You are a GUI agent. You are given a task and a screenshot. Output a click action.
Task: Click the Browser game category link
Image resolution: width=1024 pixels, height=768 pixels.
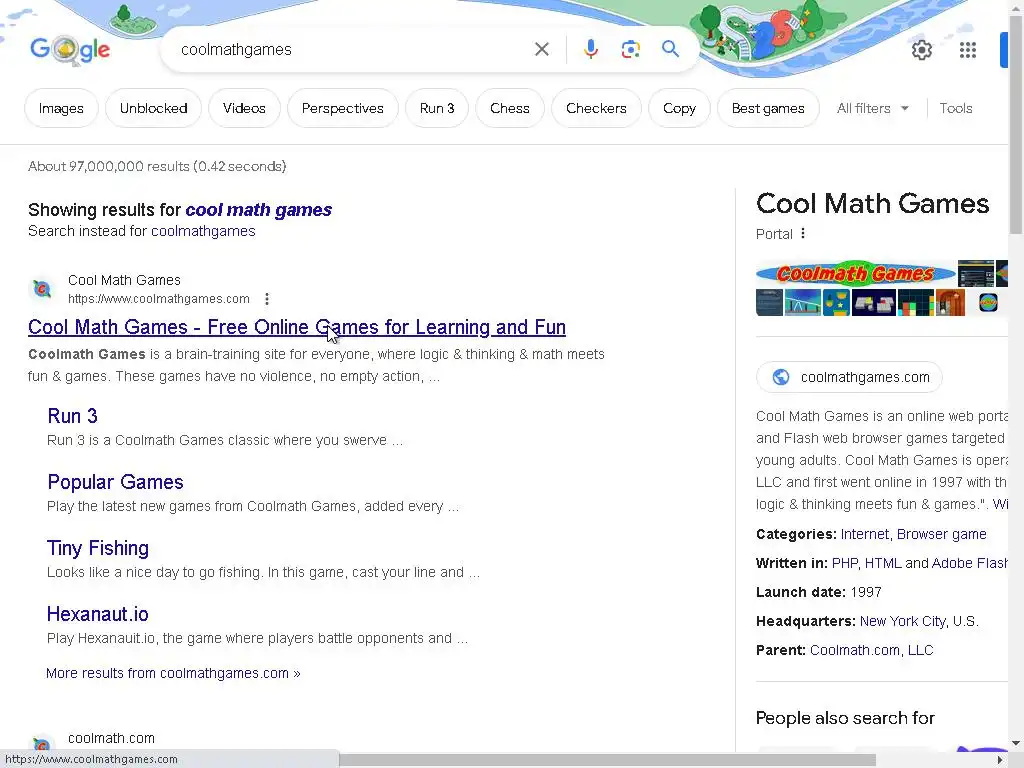941,534
